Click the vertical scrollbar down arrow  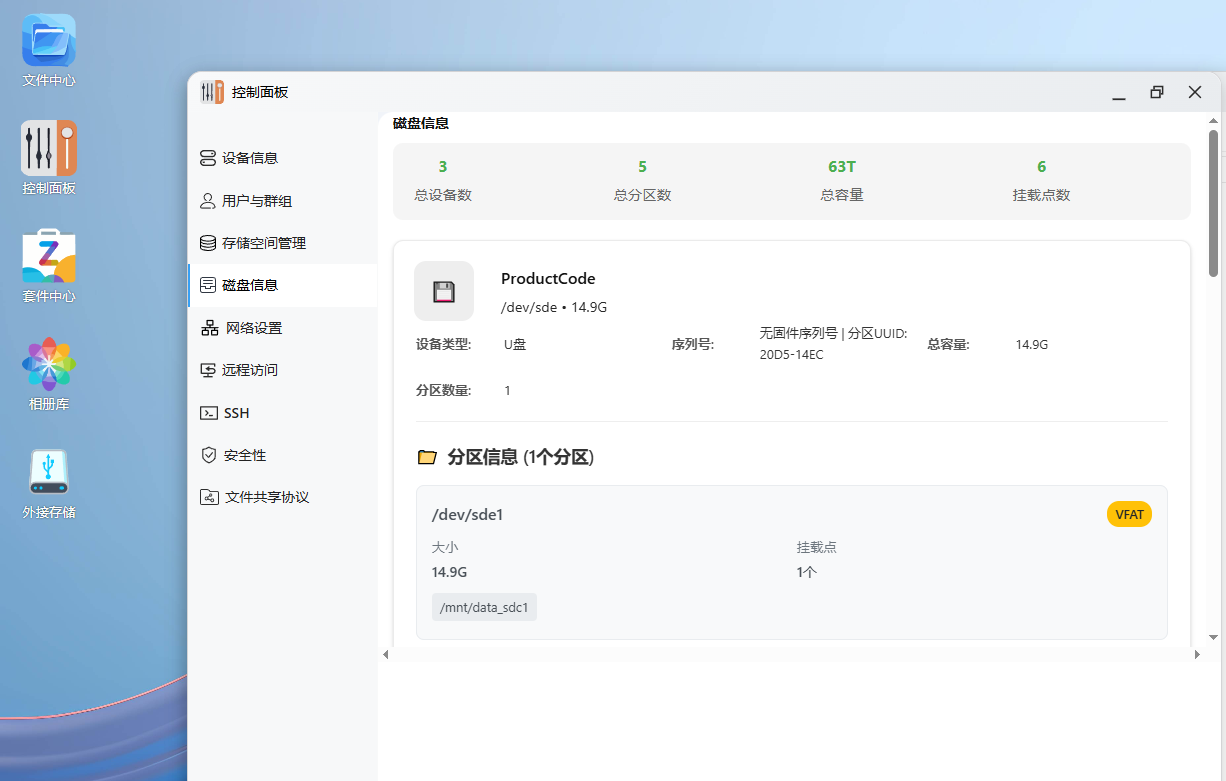point(1213,637)
